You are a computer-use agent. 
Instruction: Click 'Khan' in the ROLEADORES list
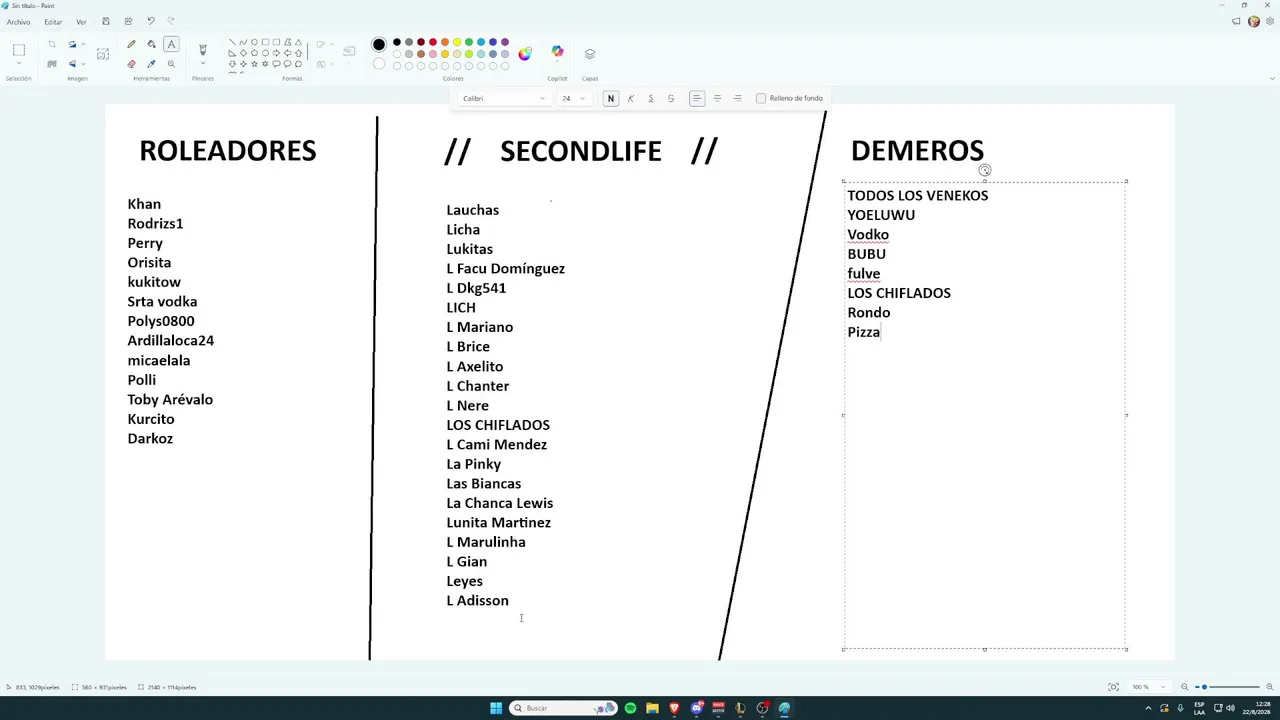[144, 204]
